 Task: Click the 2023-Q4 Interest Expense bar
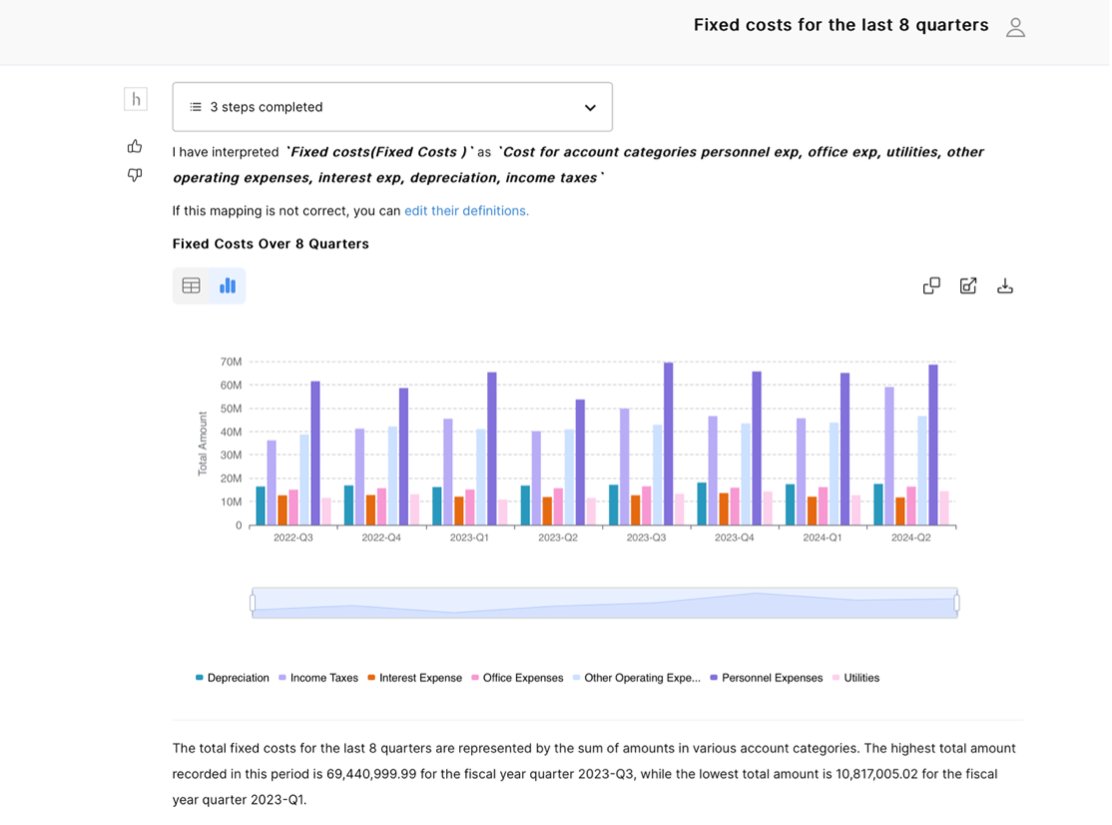[724, 509]
